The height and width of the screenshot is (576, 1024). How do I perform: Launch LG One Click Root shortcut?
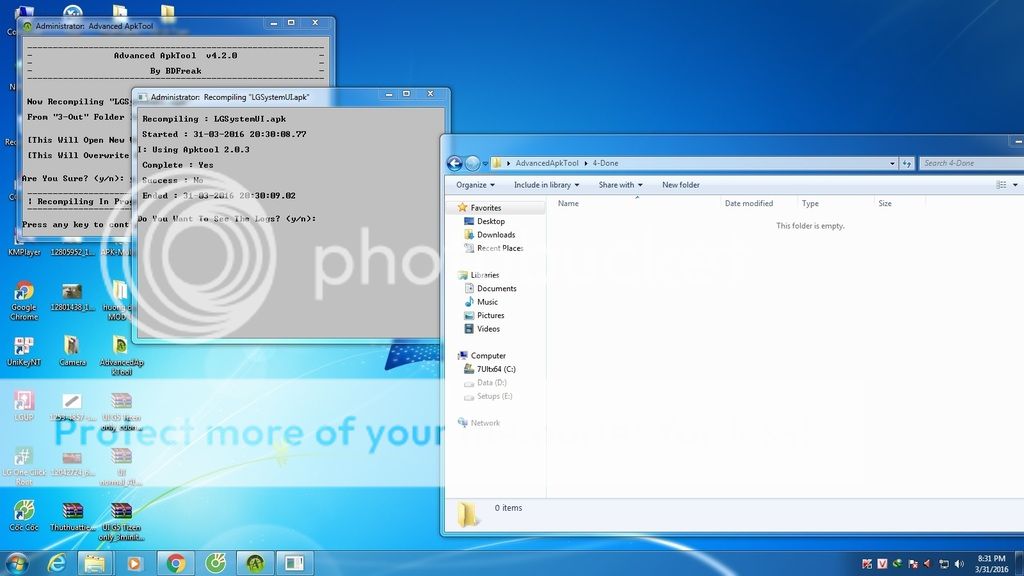pos(24,466)
